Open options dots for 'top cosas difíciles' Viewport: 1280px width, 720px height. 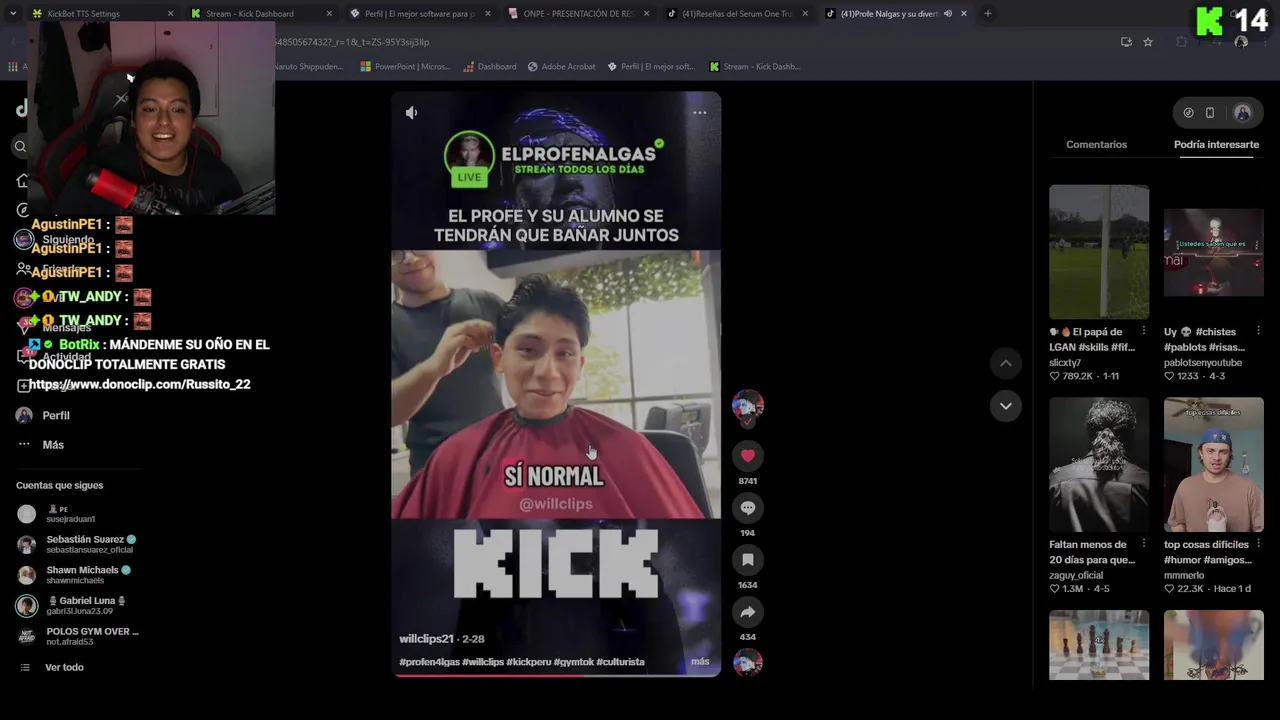[x=1258, y=544]
